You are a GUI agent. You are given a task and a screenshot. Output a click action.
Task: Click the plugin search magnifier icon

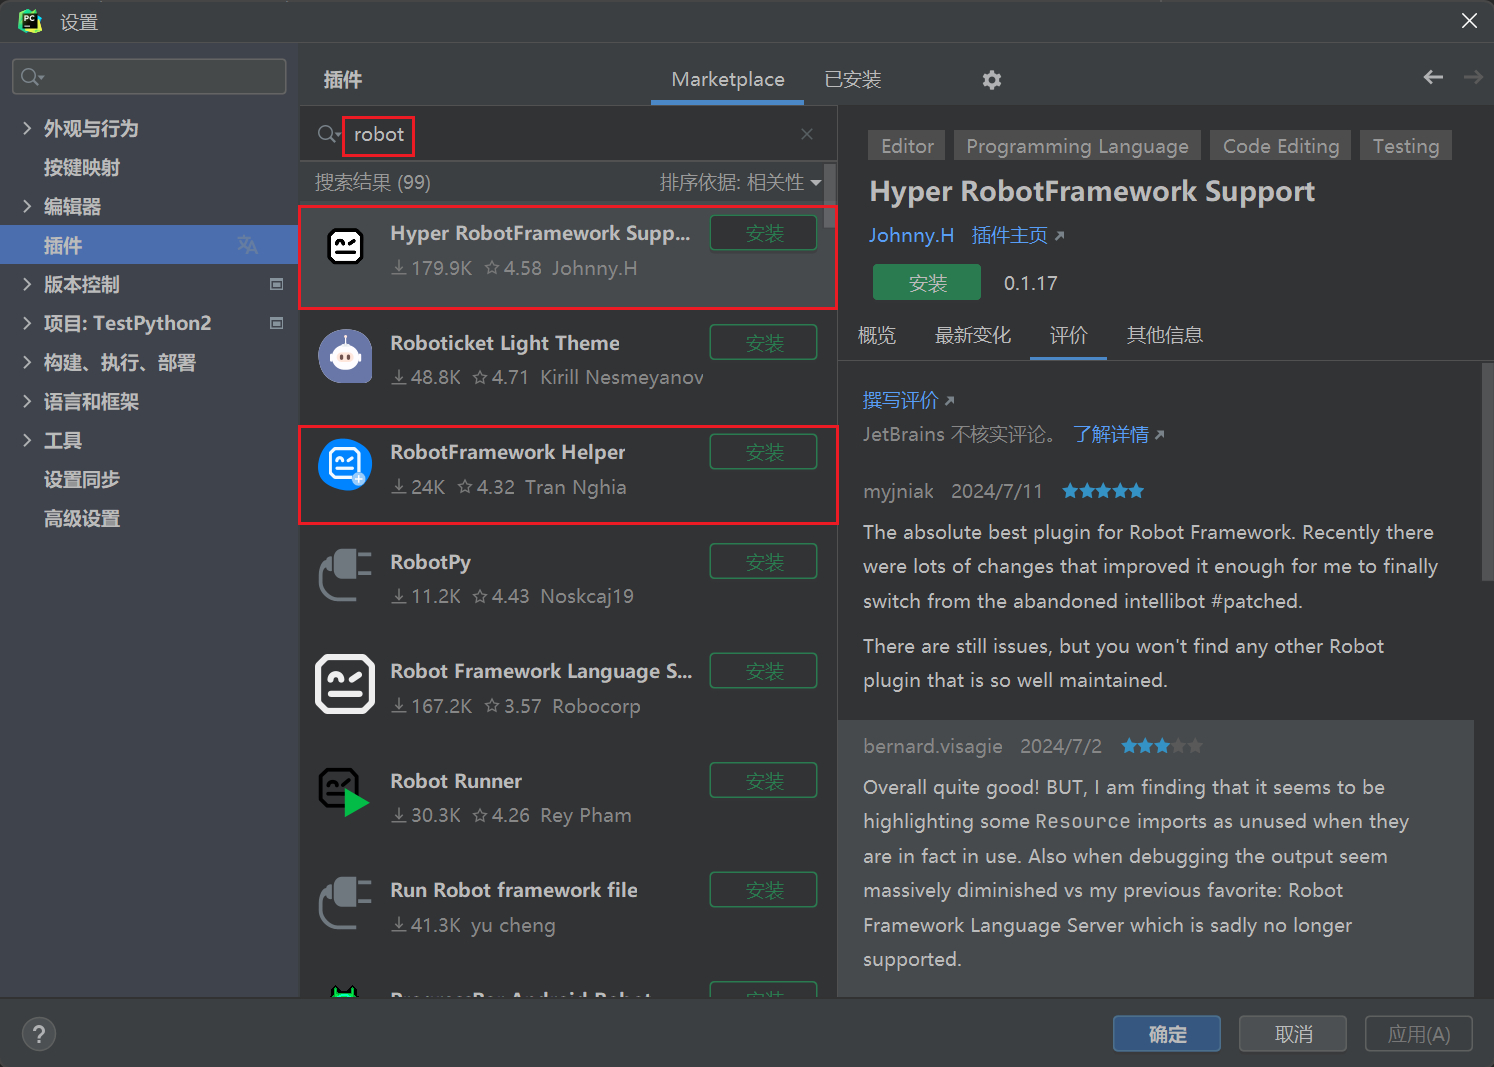(328, 134)
